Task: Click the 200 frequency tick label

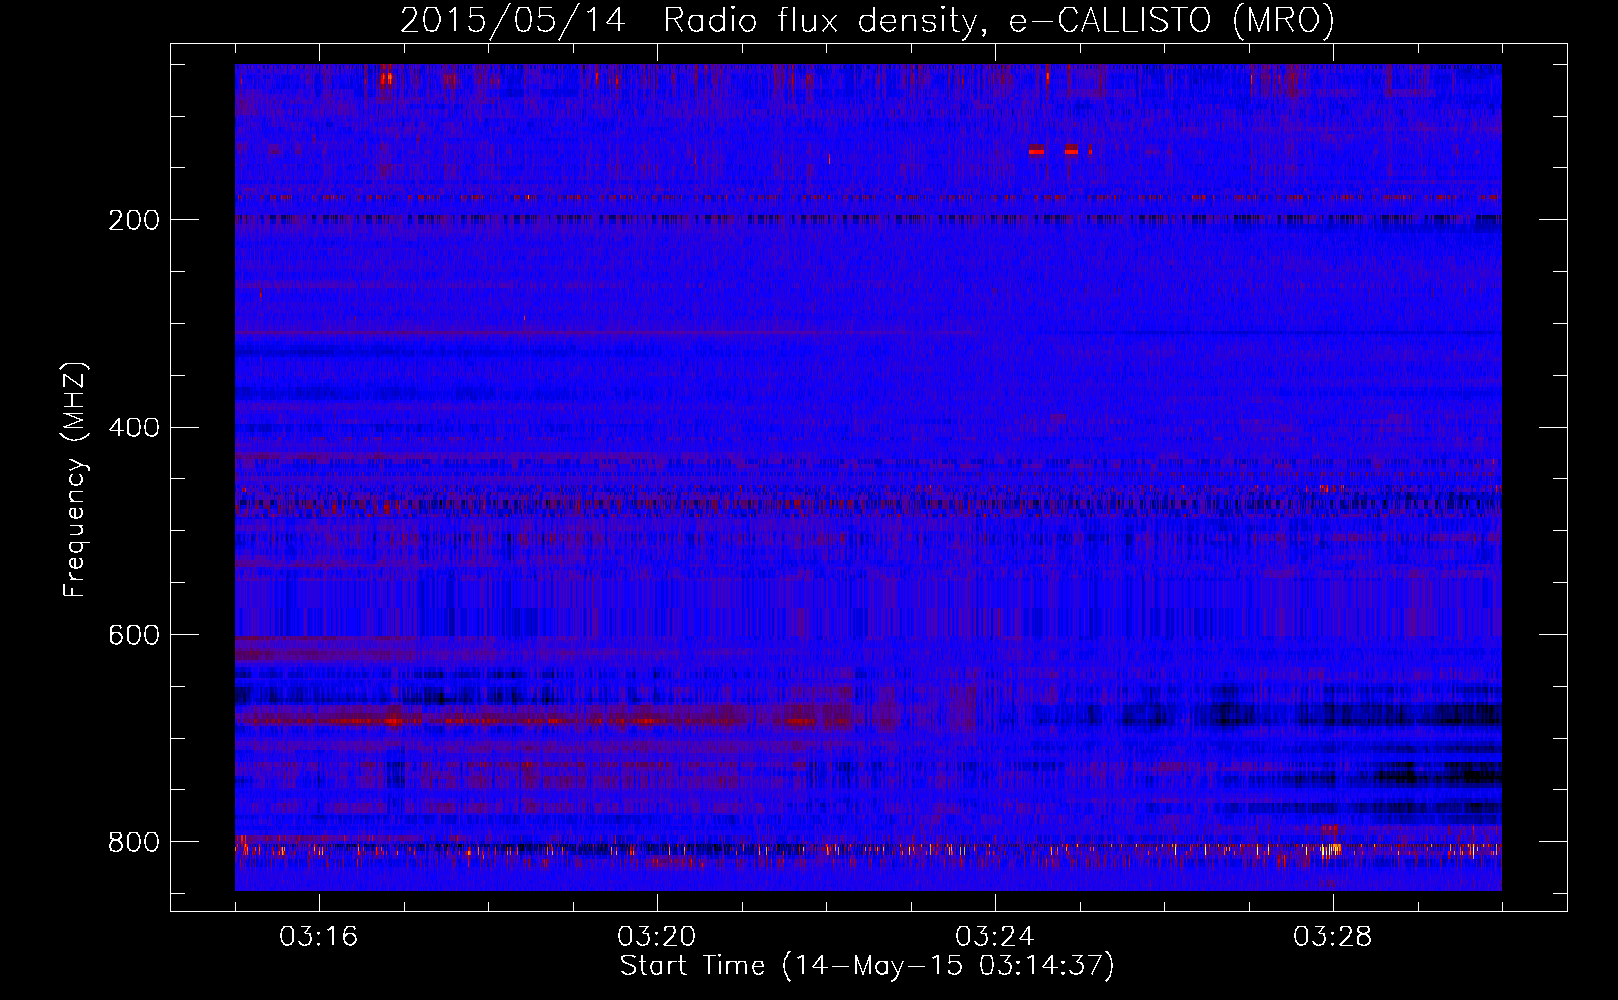Action: click(133, 220)
